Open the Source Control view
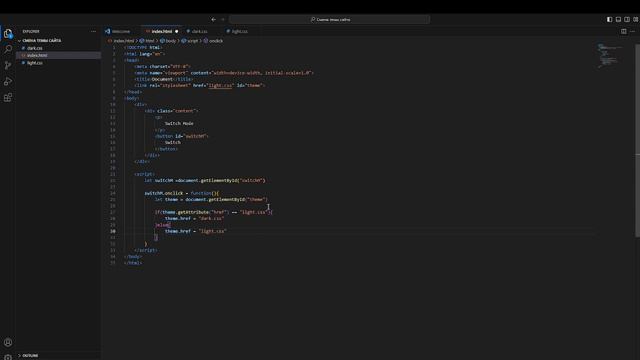Screen dimensions: 640x360 pyautogui.click(x=8, y=65)
